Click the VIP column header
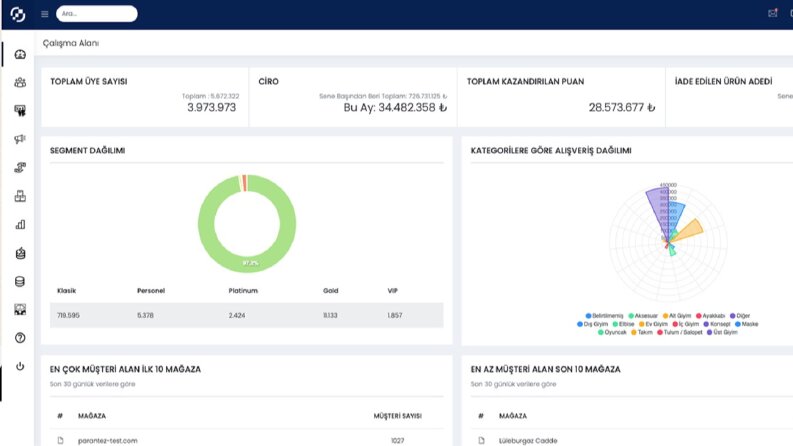Screen dimensions: 793x446 pos(392,291)
